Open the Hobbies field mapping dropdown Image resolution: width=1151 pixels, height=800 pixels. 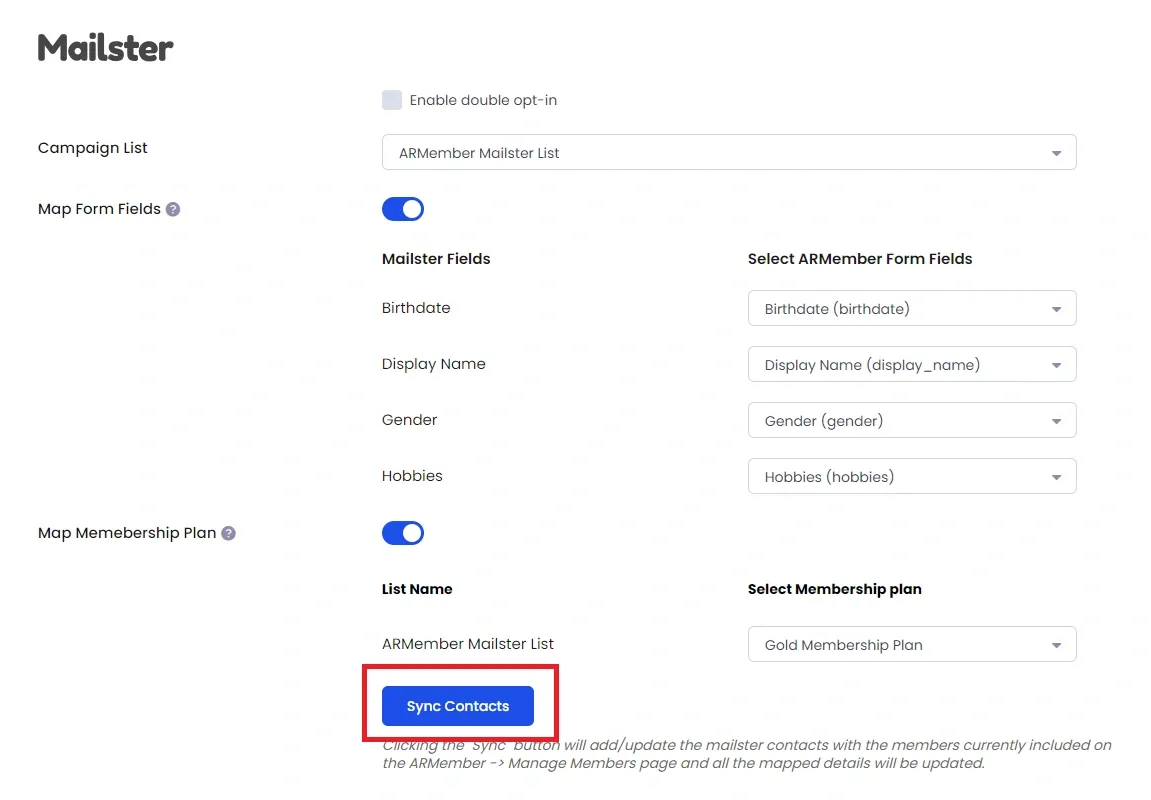(x=912, y=476)
